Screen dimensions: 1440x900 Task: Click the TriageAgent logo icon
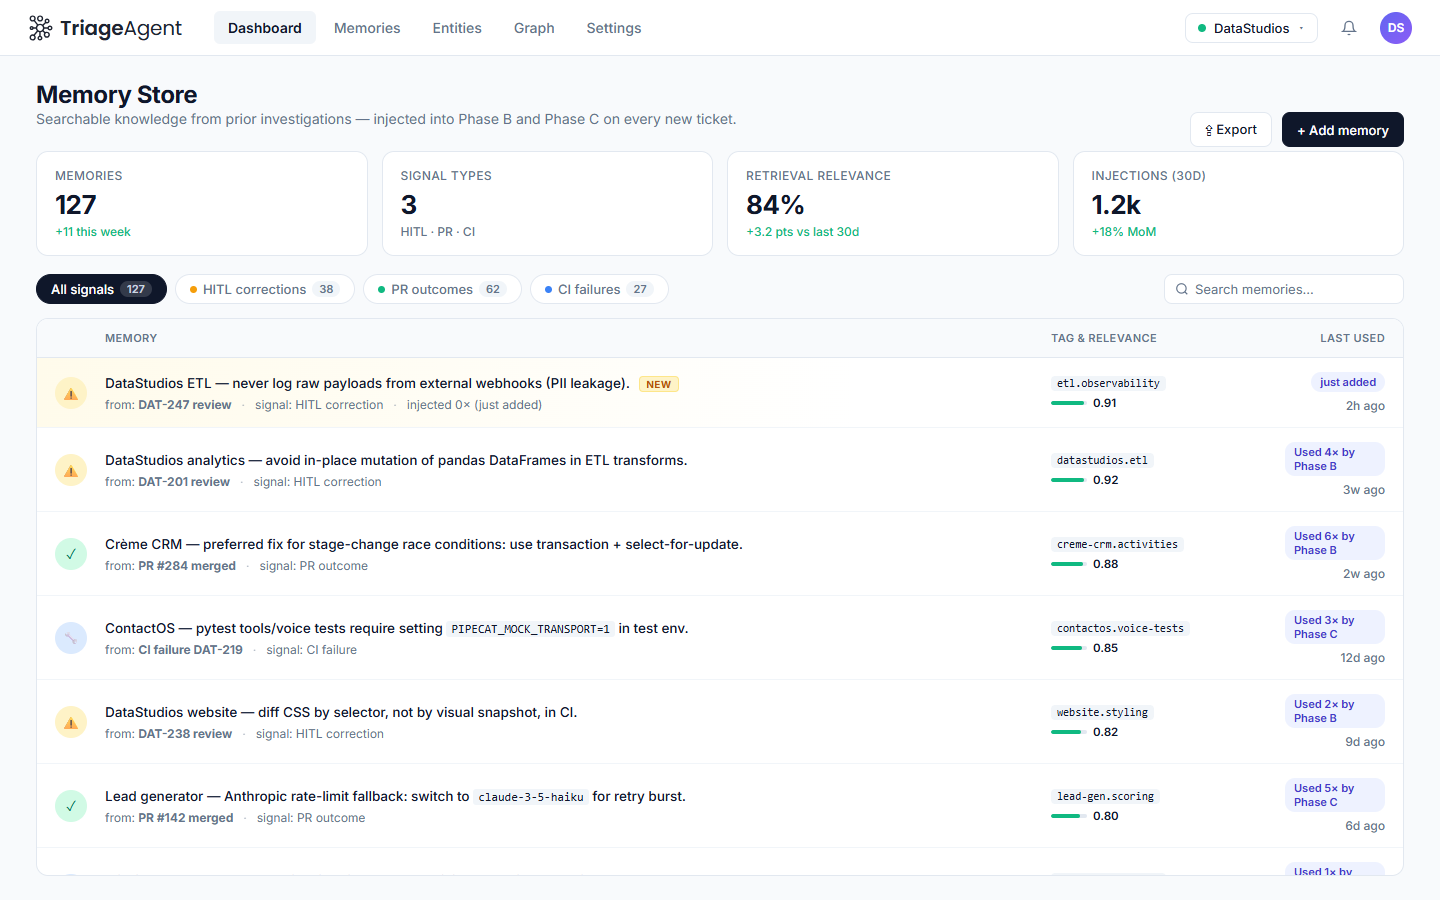40,28
